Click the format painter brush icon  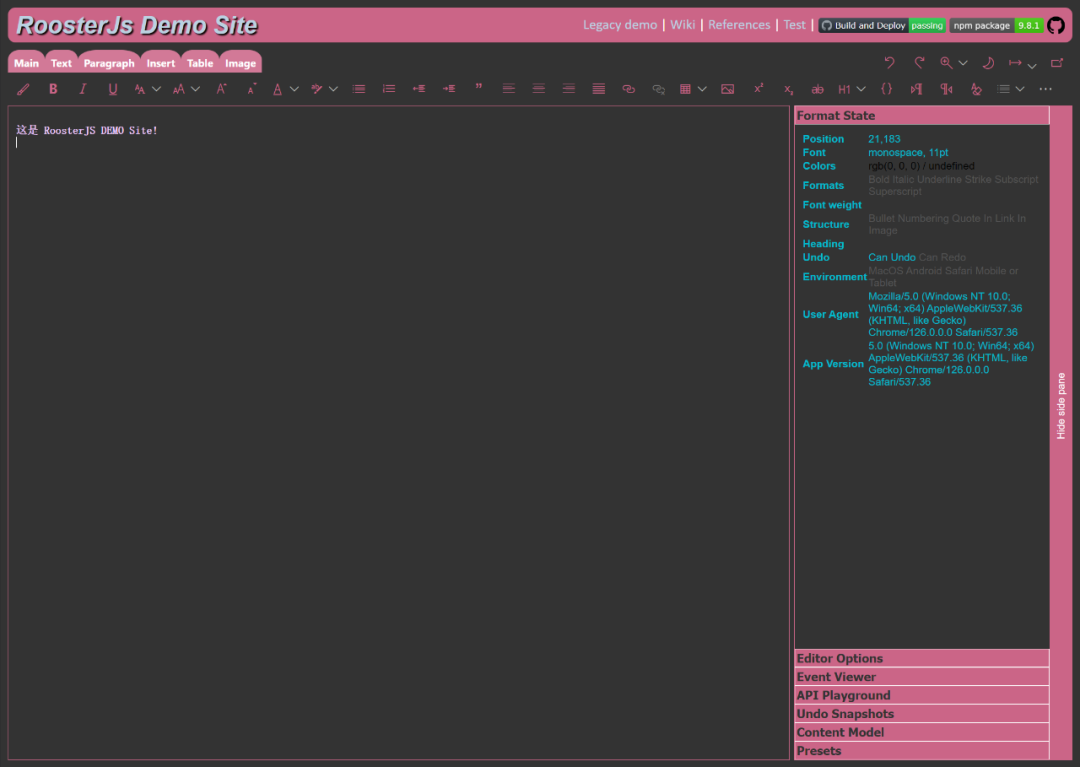coord(24,89)
